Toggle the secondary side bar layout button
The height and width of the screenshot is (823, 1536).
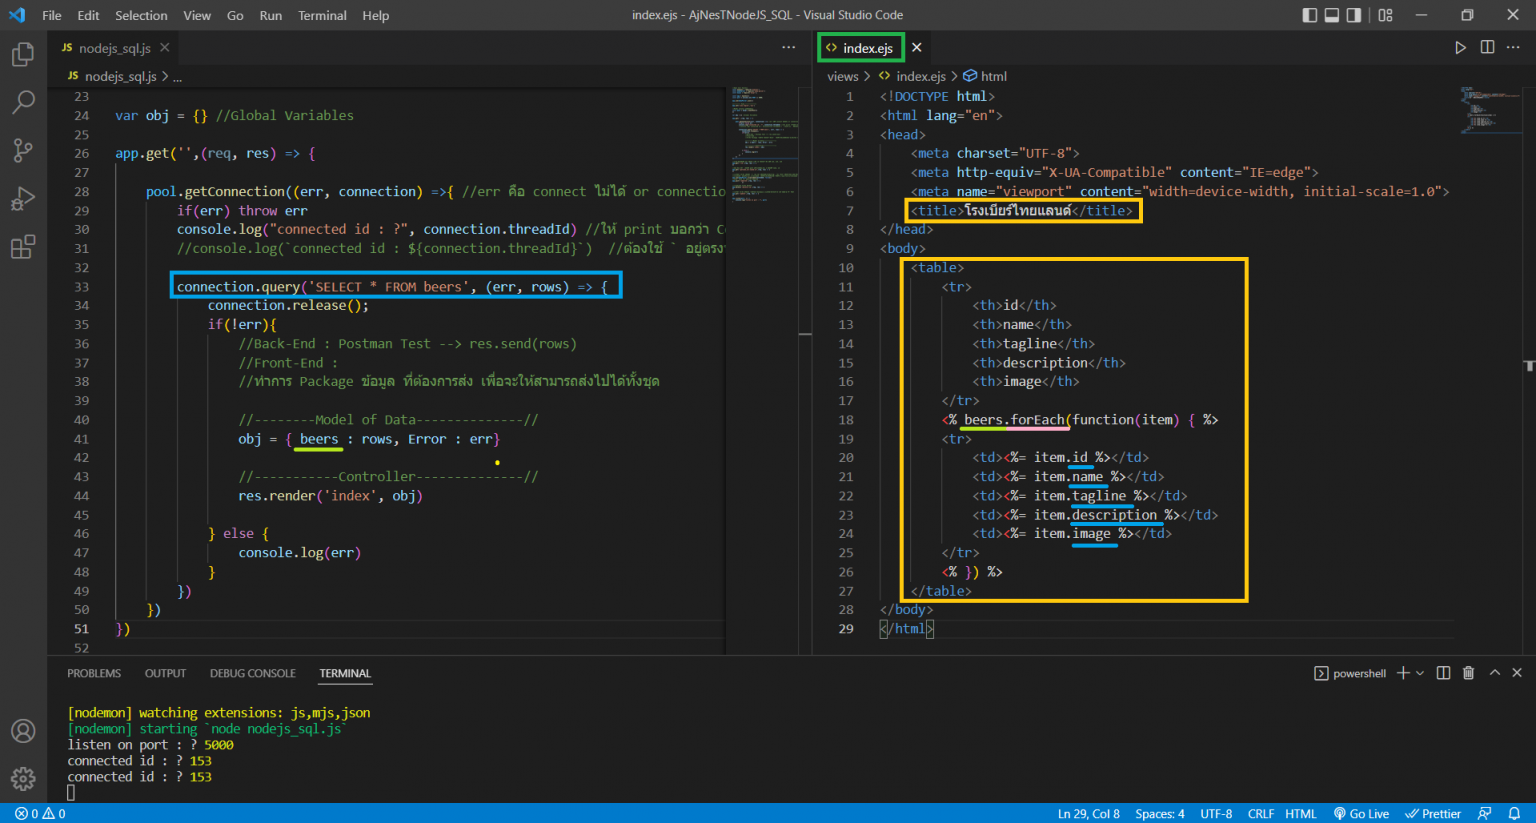click(1354, 15)
